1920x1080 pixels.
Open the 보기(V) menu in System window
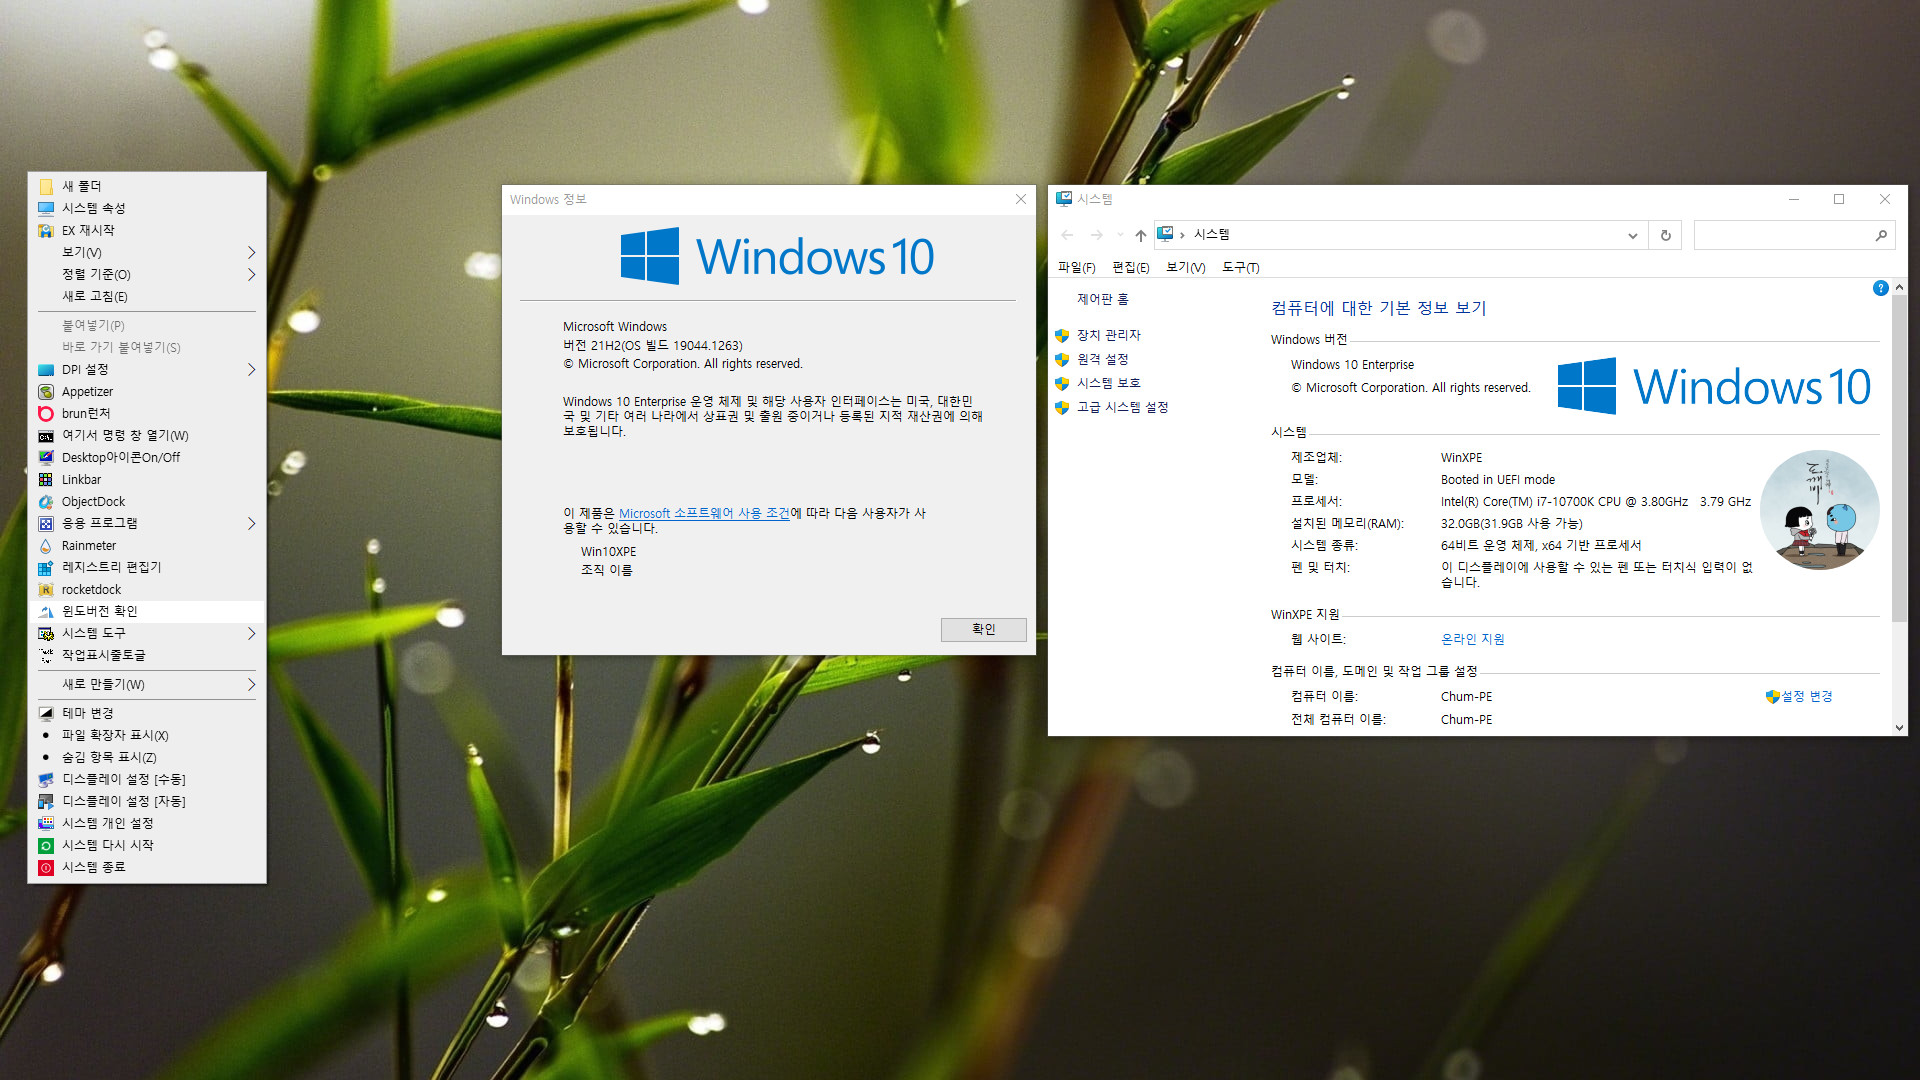click(1186, 267)
